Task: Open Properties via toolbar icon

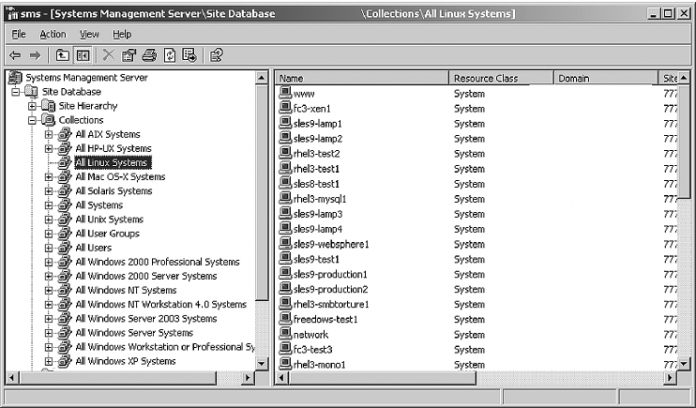Action: [129, 55]
